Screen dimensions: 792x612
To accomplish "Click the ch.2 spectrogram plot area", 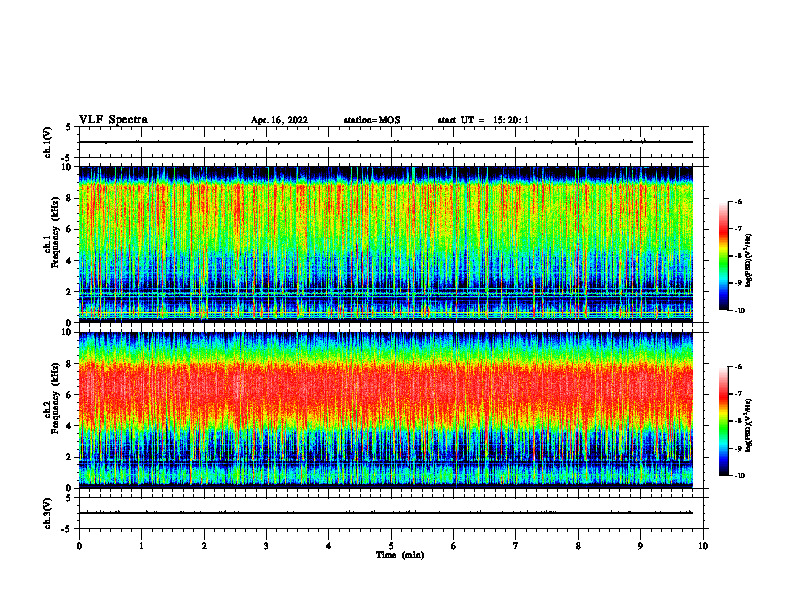I will [x=386, y=410].
